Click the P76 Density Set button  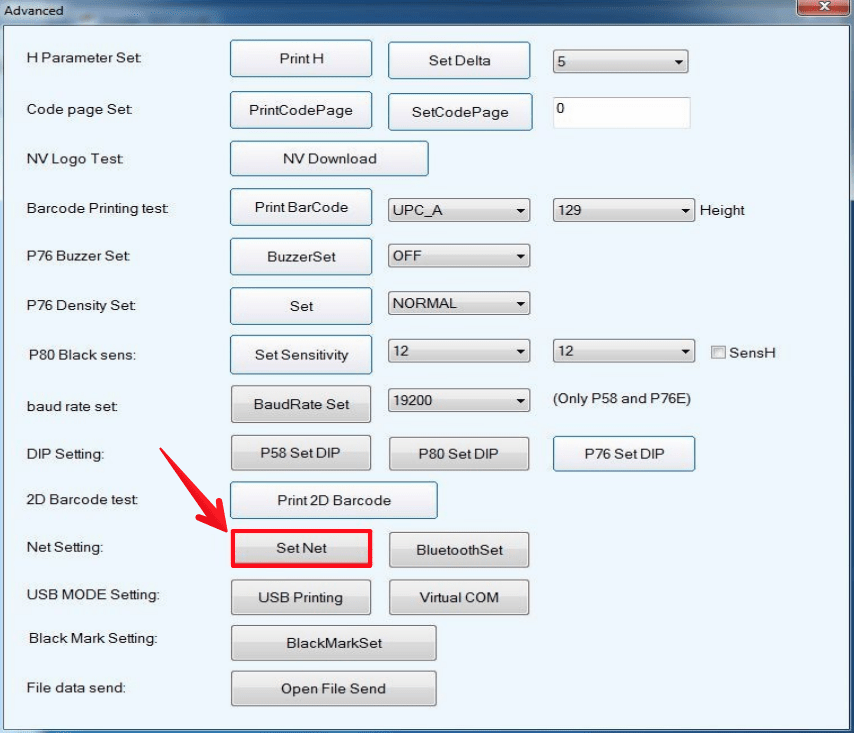[301, 306]
